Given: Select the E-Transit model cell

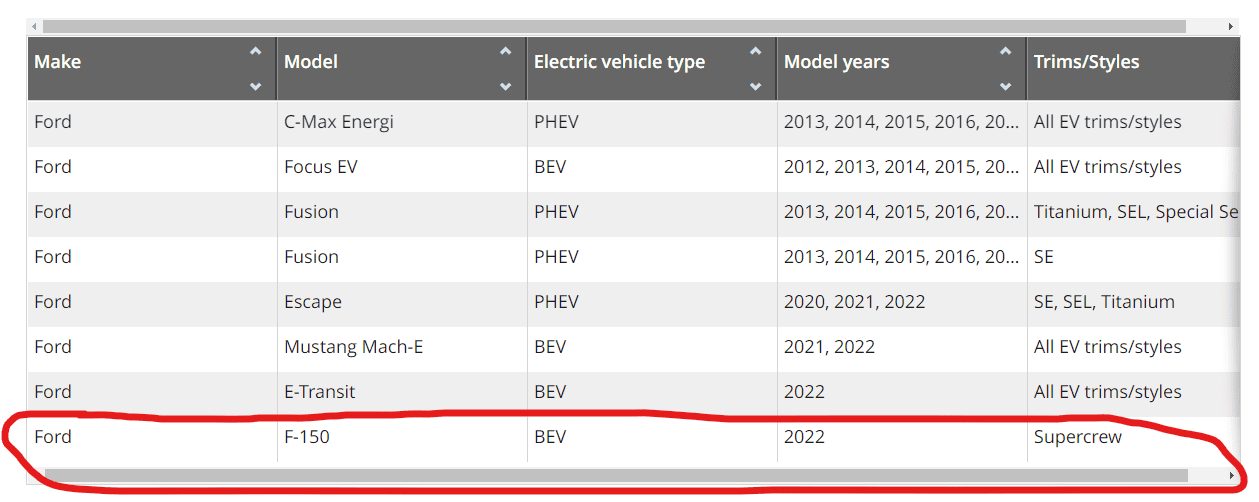Looking at the screenshot, I should (x=320, y=392).
